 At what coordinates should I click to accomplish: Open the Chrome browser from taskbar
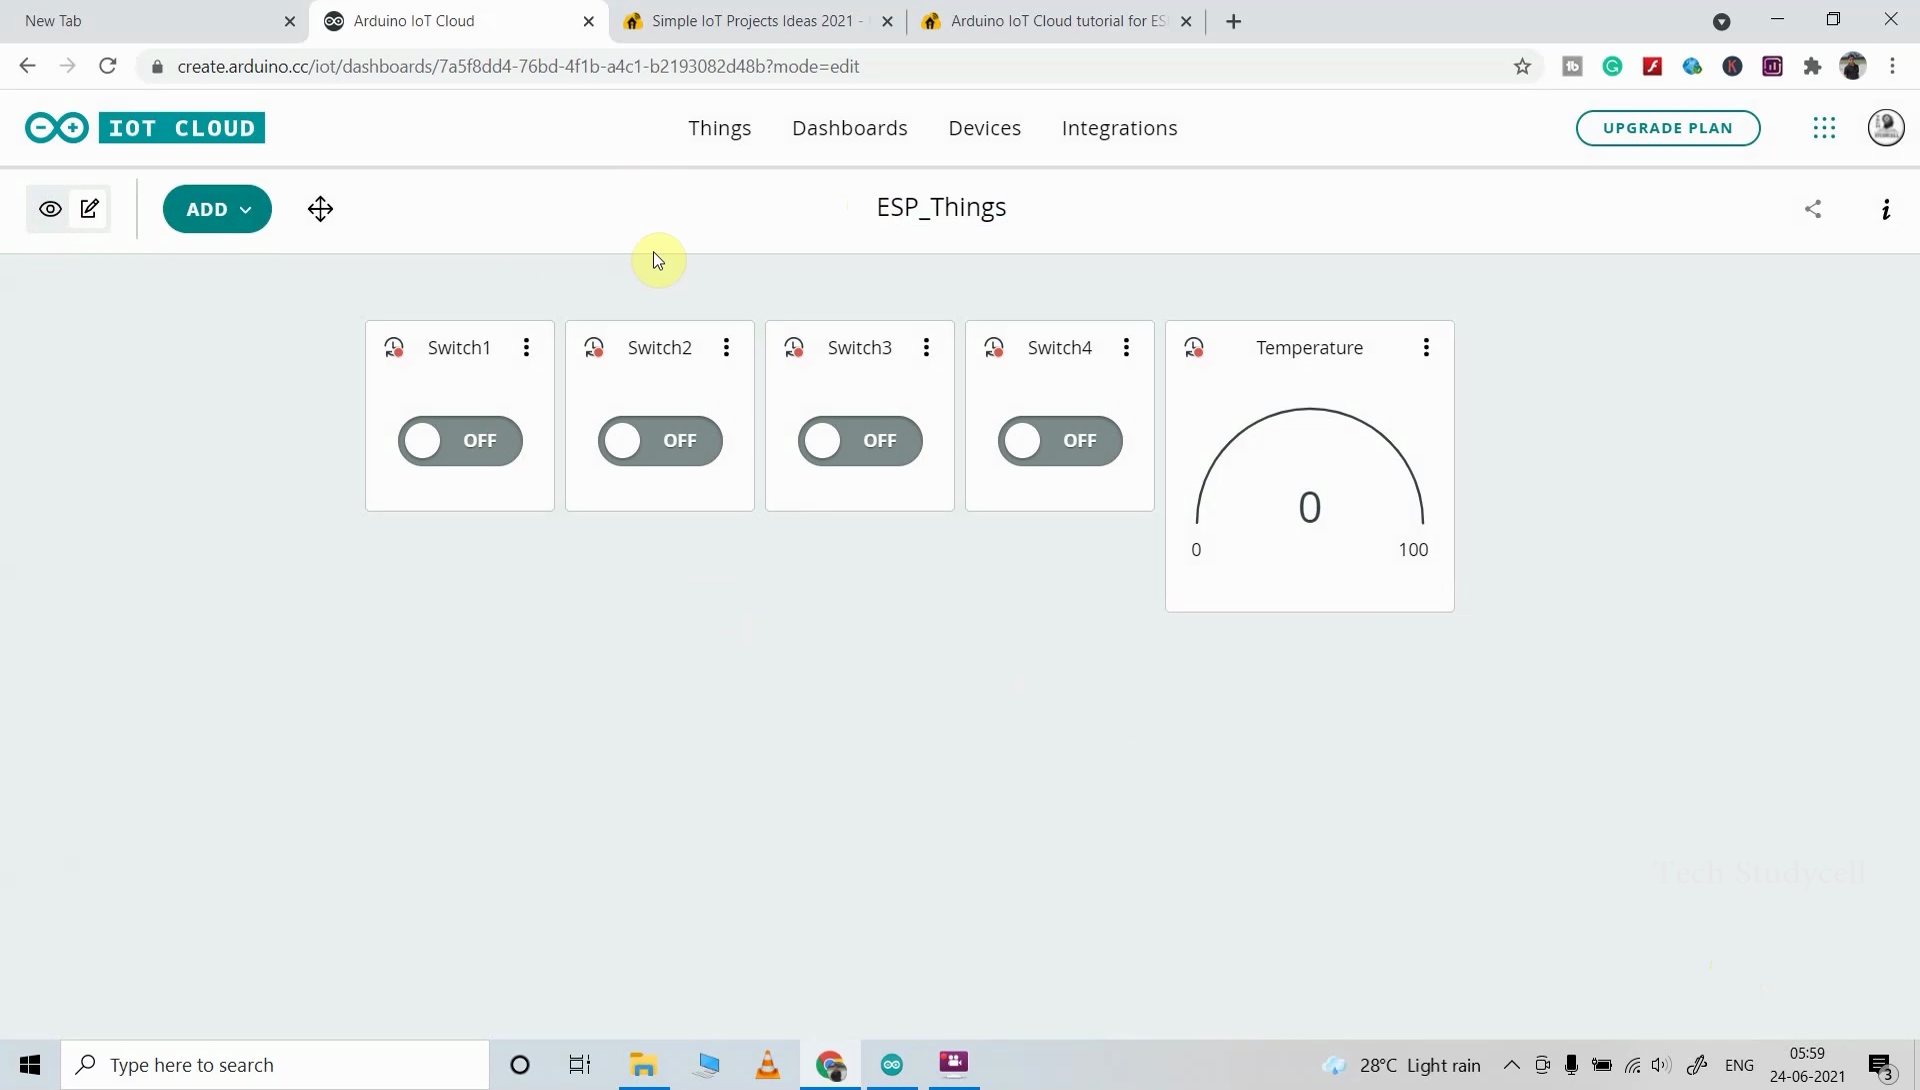click(x=831, y=1064)
